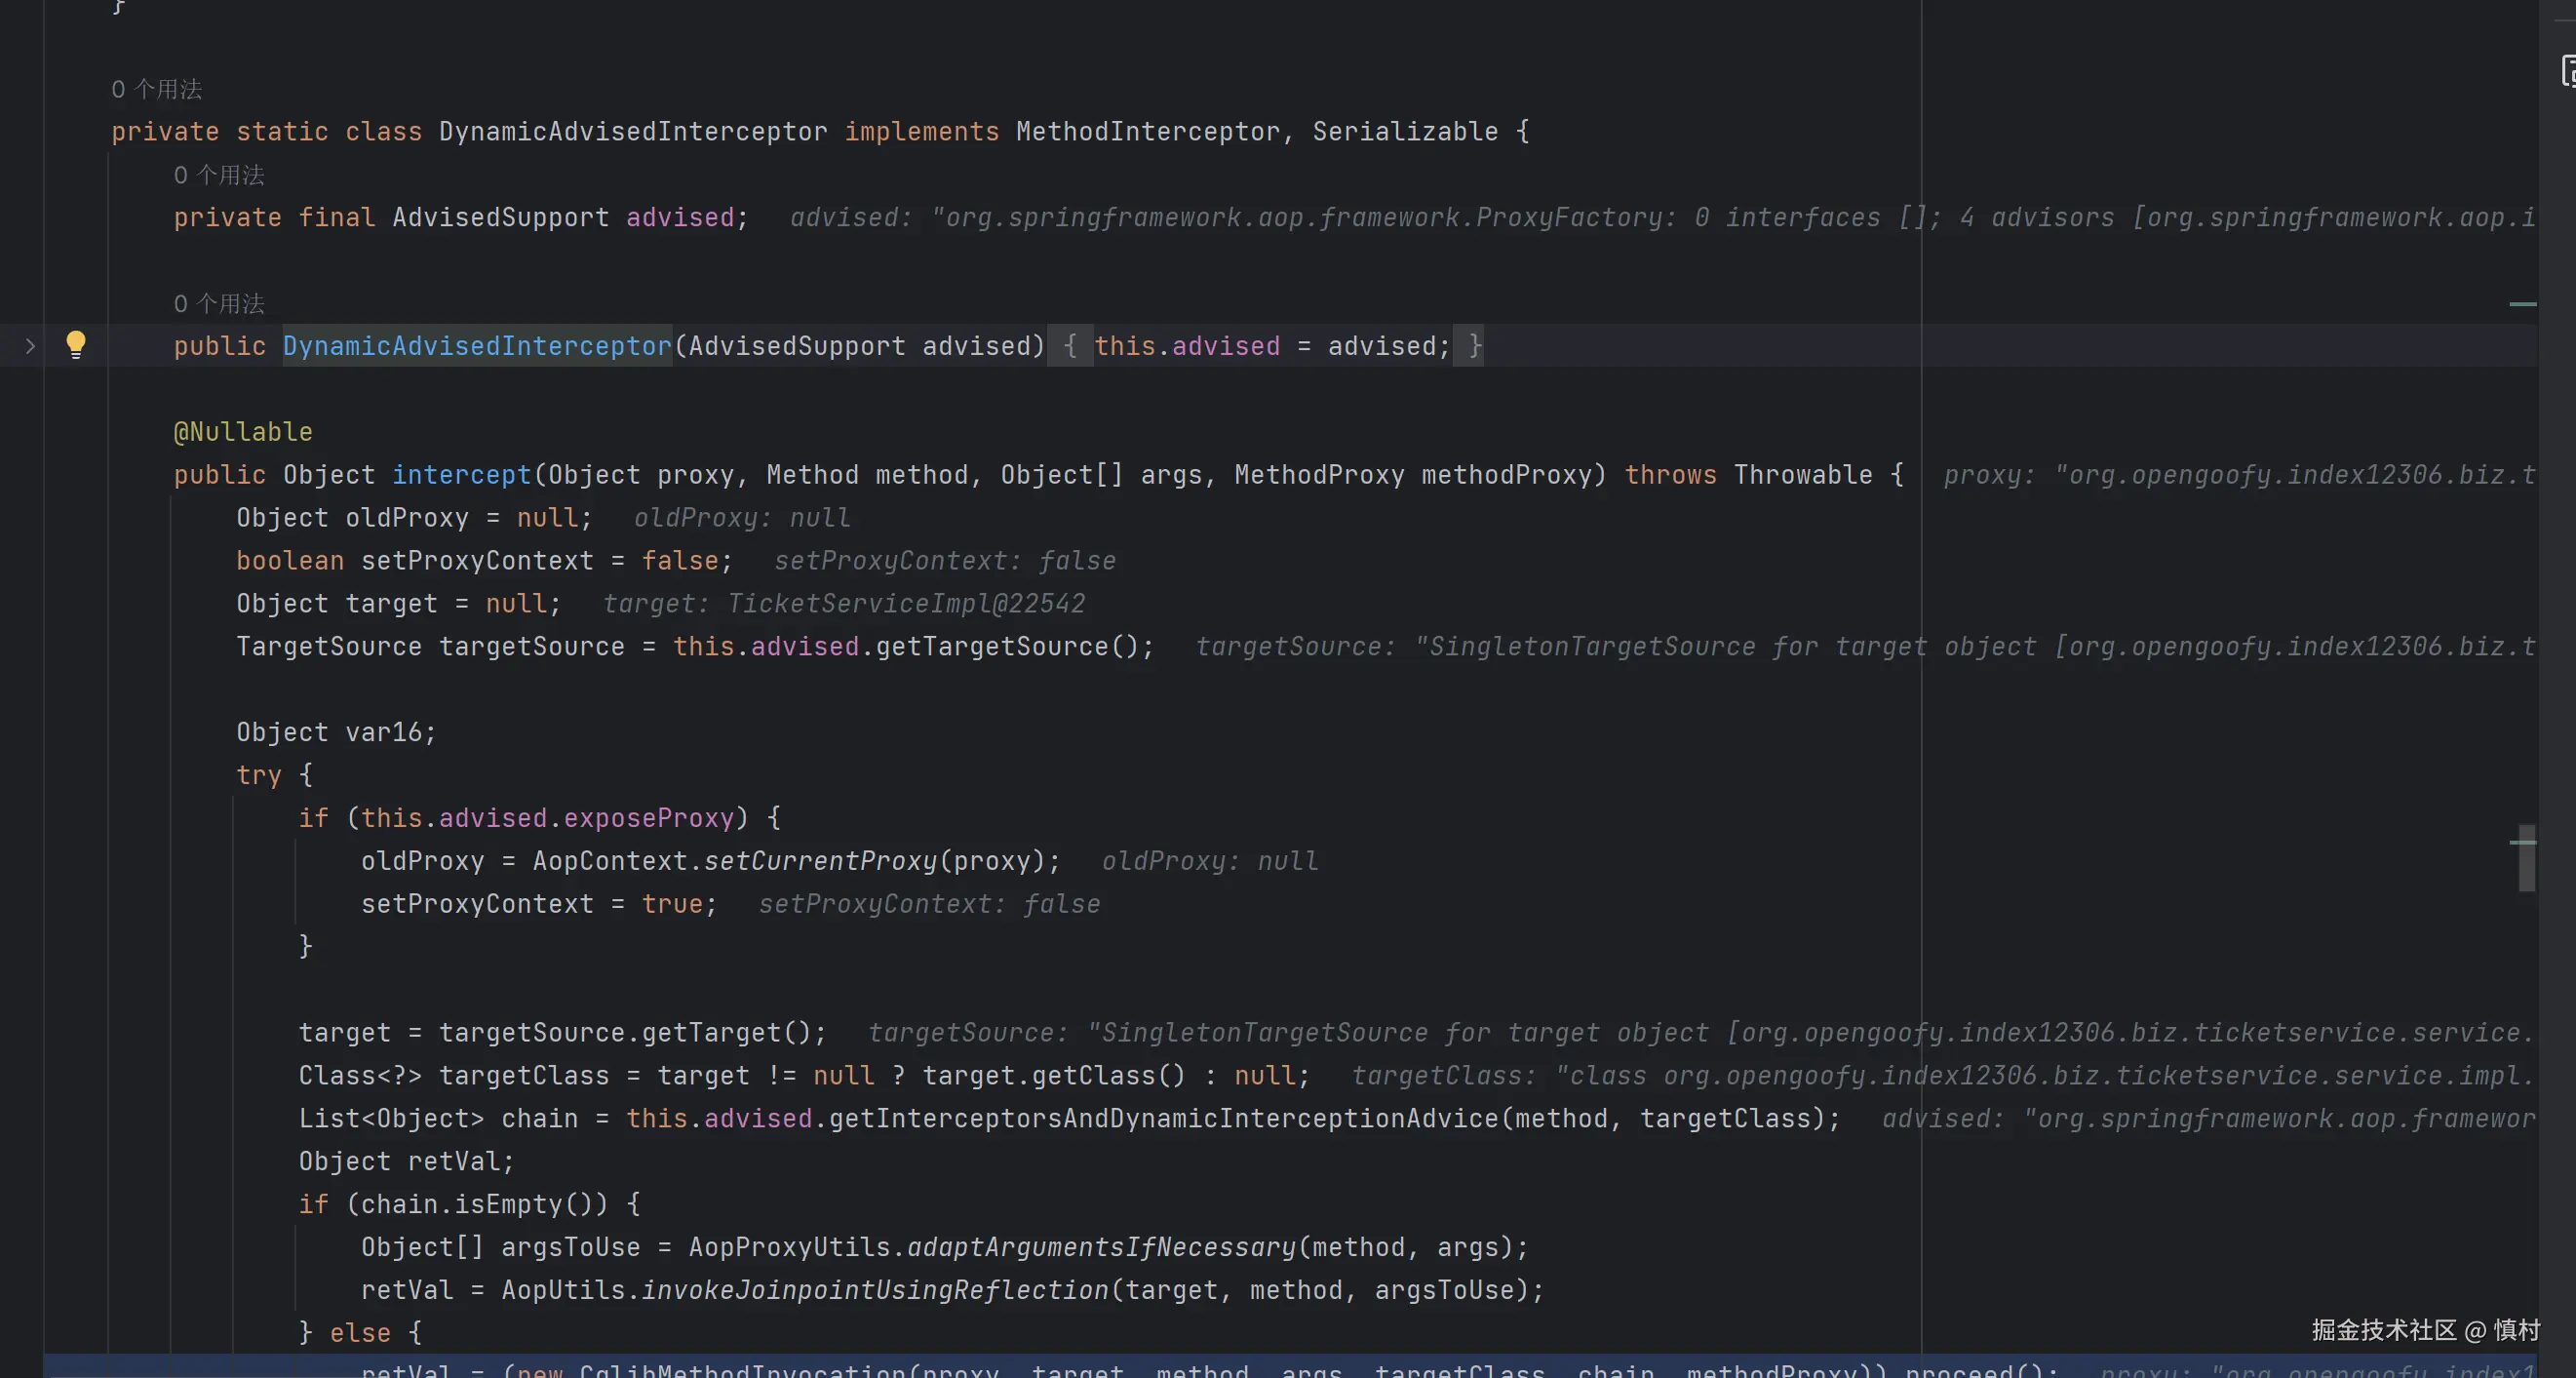Viewport: 2576px width, 1378px height.
Task: Click the highlighted DynamicAdvisedInterceptor constructor name
Action: point(477,346)
